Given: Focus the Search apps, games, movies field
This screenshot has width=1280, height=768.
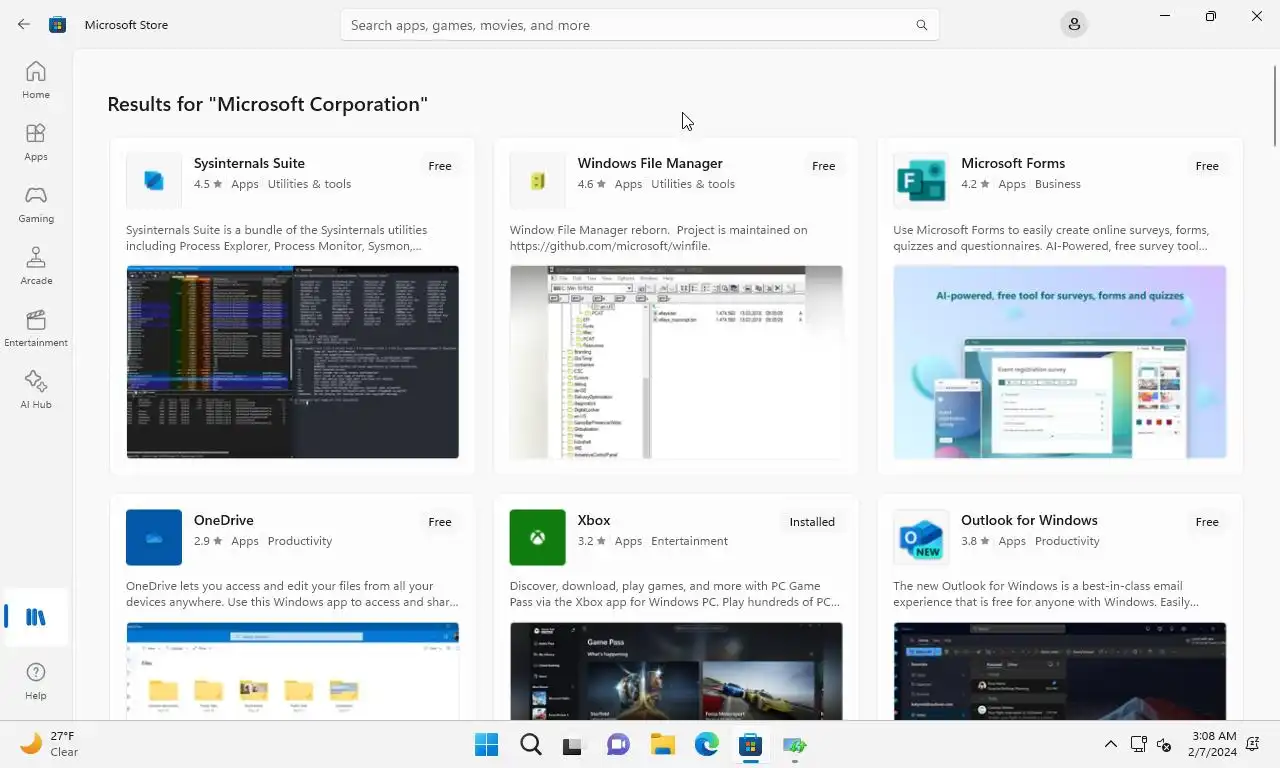Looking at the screenshot, I should (x=640, y=25).
